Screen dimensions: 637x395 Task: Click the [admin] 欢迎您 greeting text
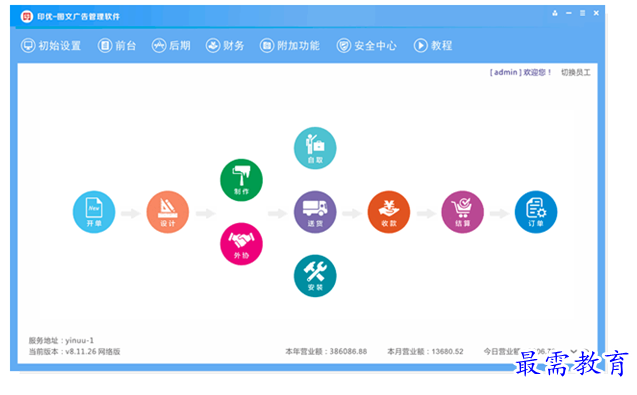(520, 72)
